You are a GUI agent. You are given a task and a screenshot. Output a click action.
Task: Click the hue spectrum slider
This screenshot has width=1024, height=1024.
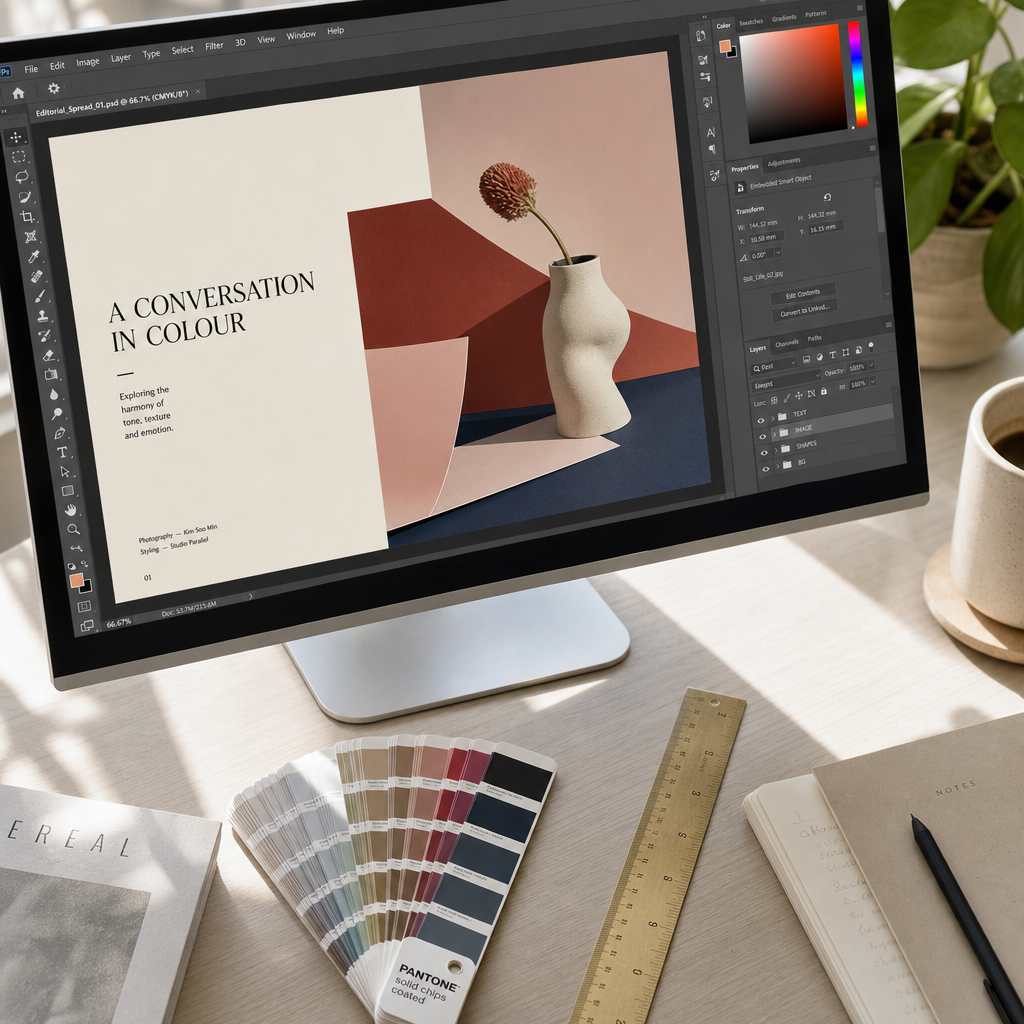pos(857,74)
